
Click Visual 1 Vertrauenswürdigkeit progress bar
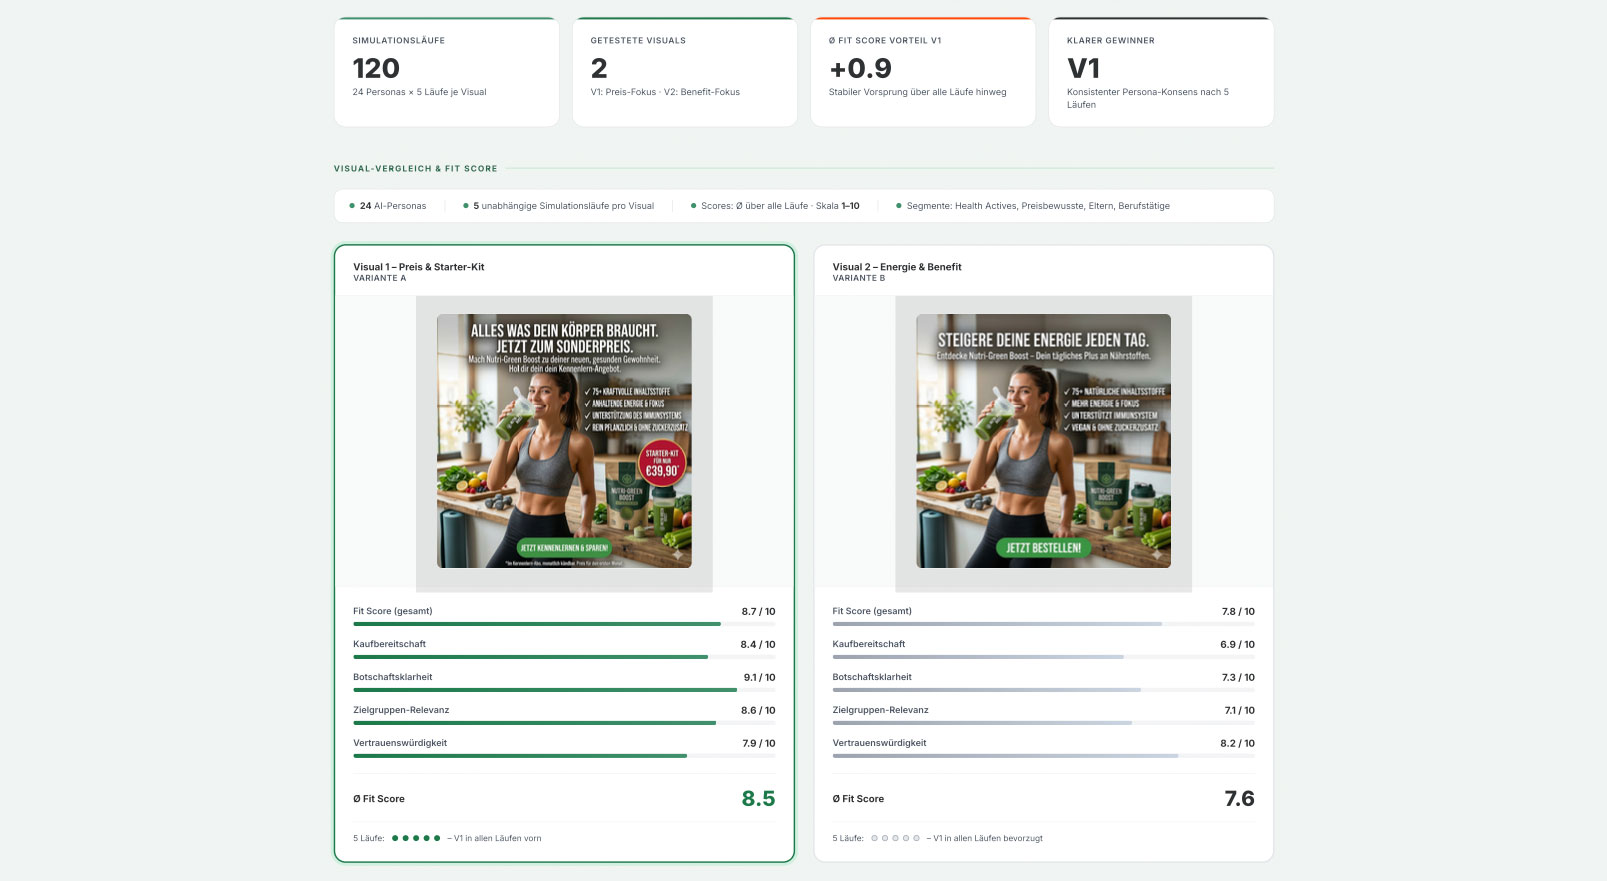(x=564, y=756)
